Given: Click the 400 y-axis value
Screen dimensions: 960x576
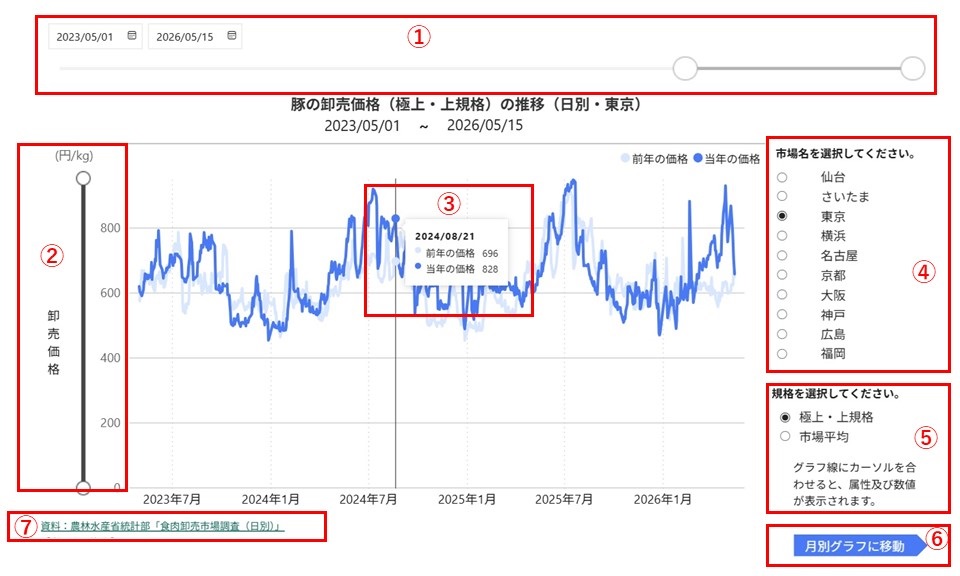Looking at the screenshot, I should click(110, 358).
